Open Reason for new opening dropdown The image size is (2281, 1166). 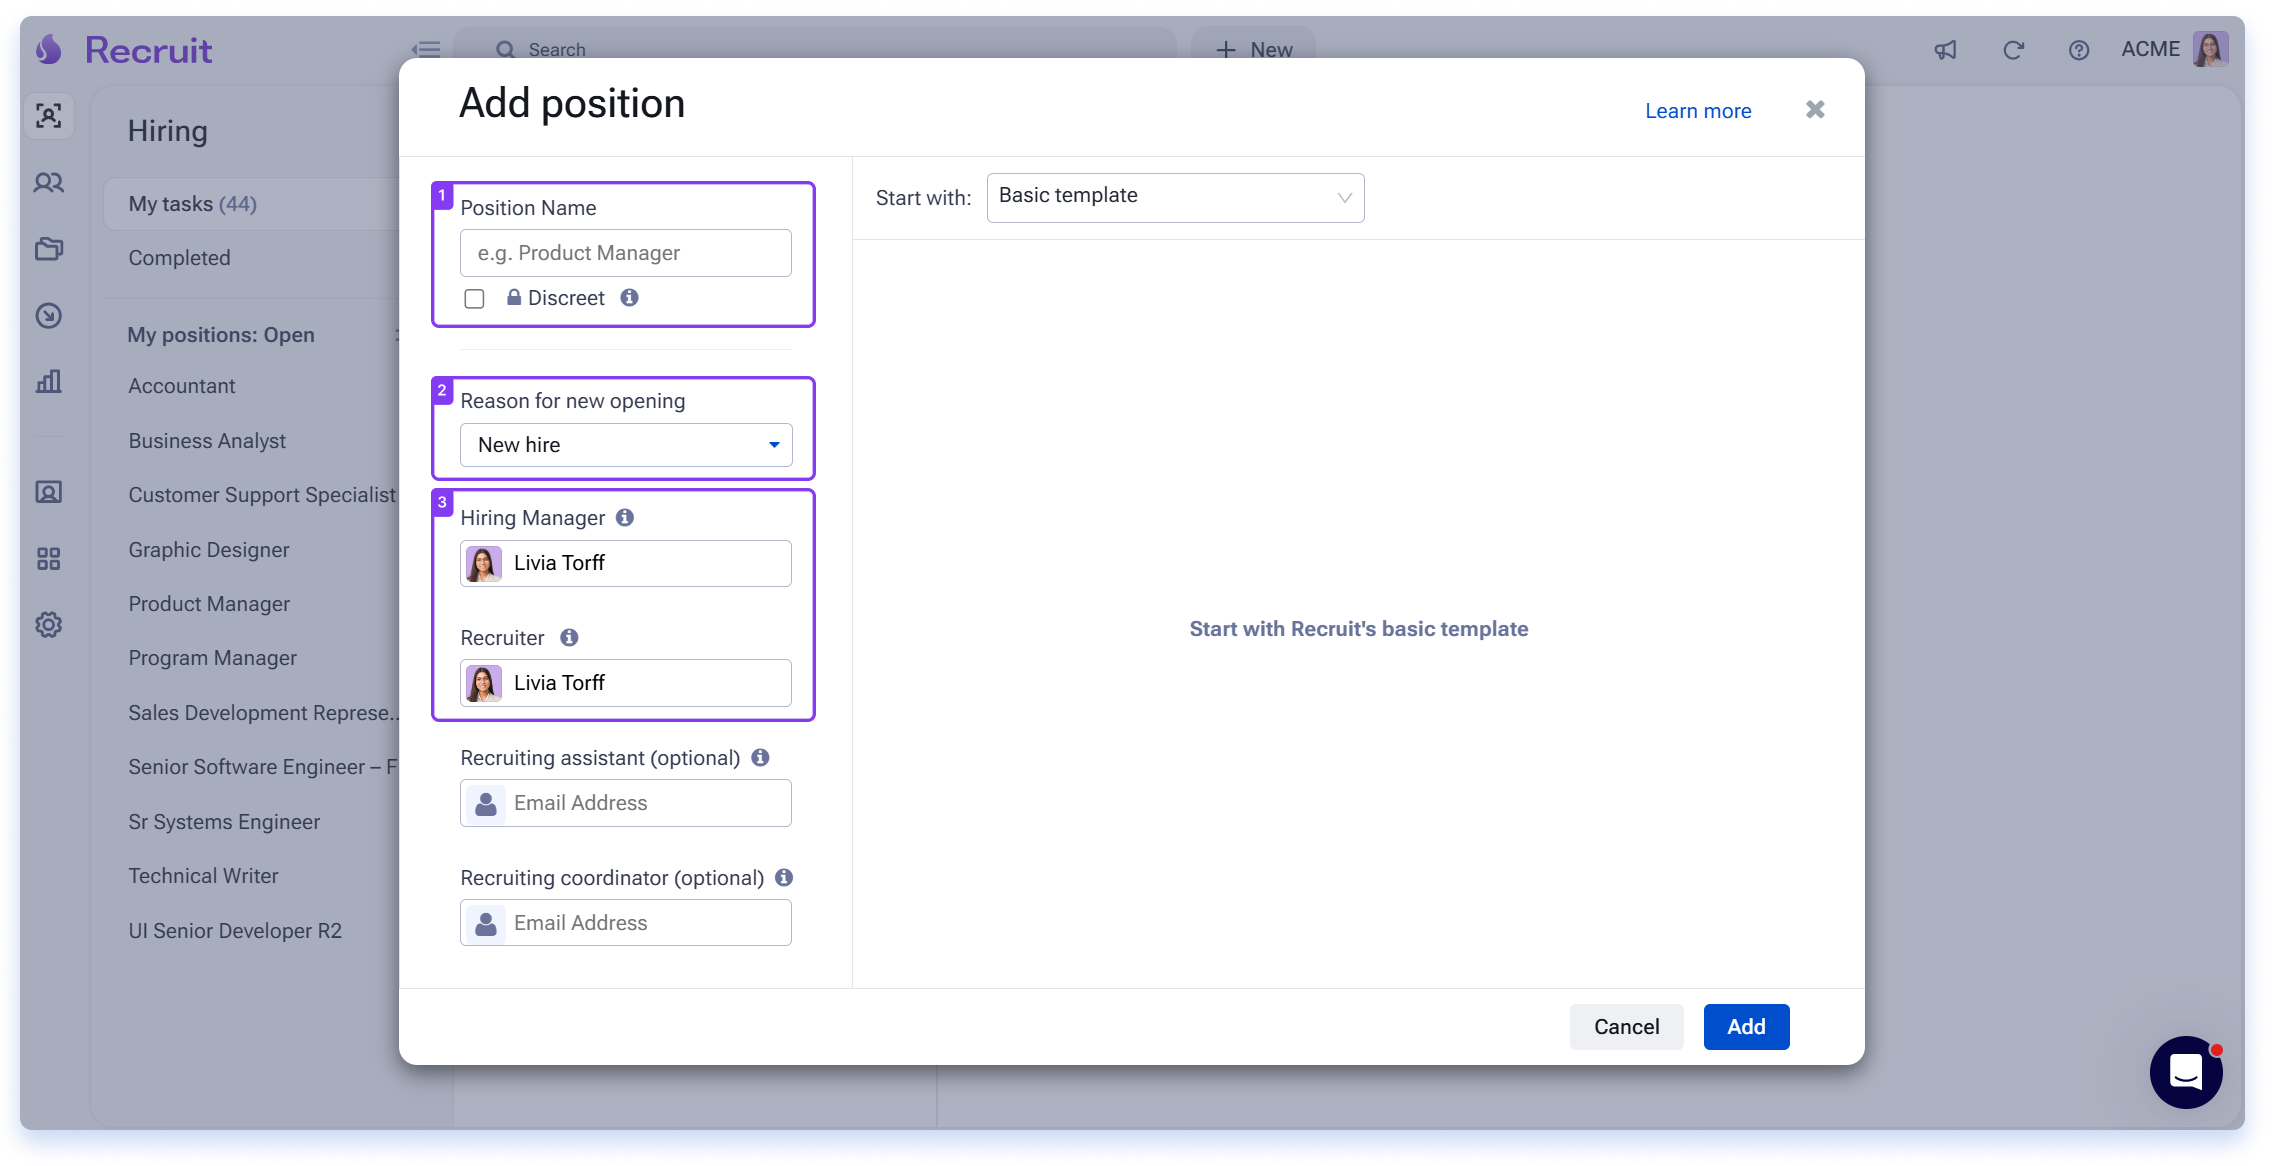pos(626,445)
